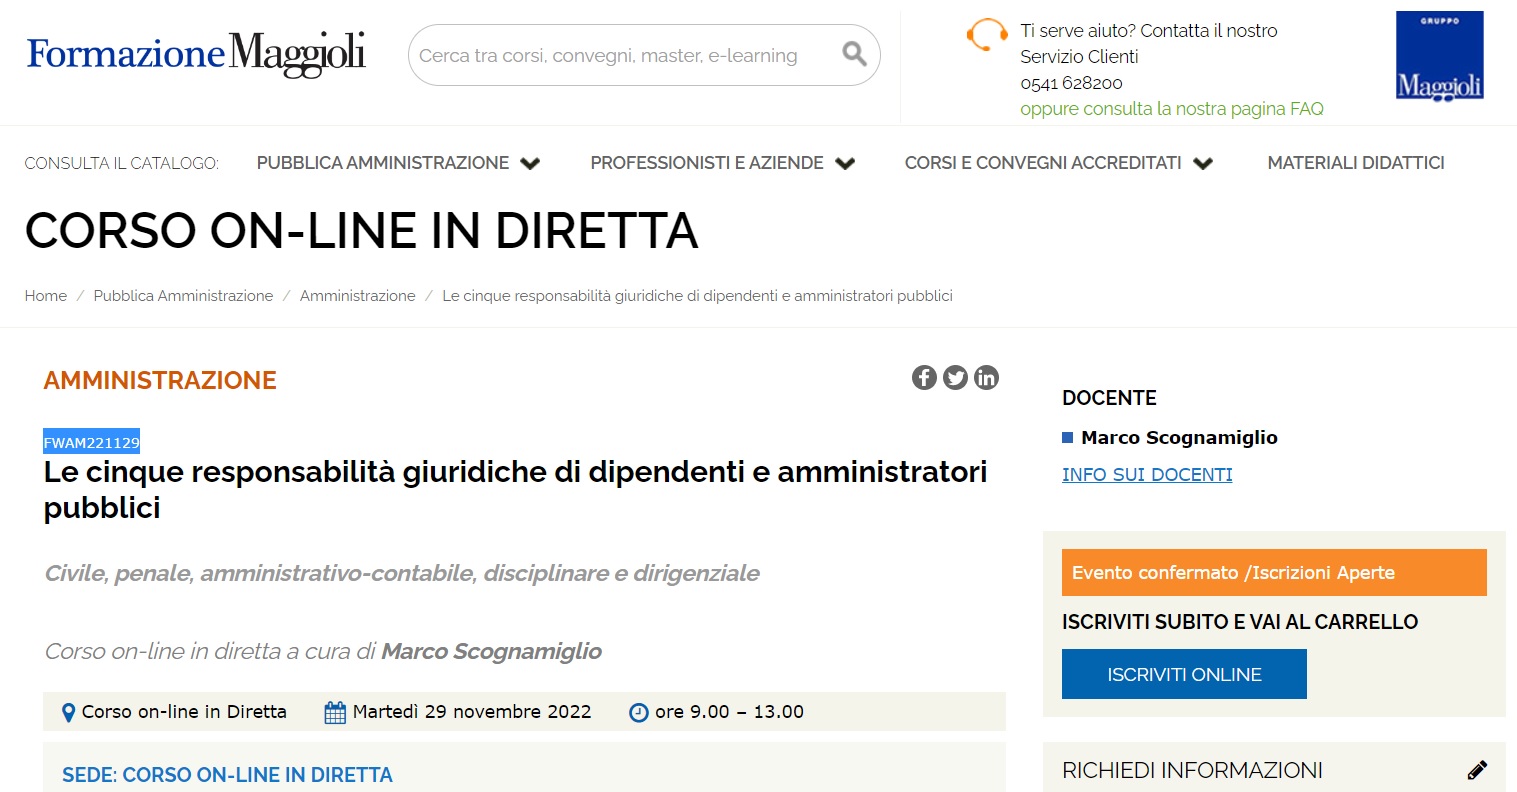Click the magnifying glass search icon
This screenshot has height=792, width=1517.
(x=854, y=54)
